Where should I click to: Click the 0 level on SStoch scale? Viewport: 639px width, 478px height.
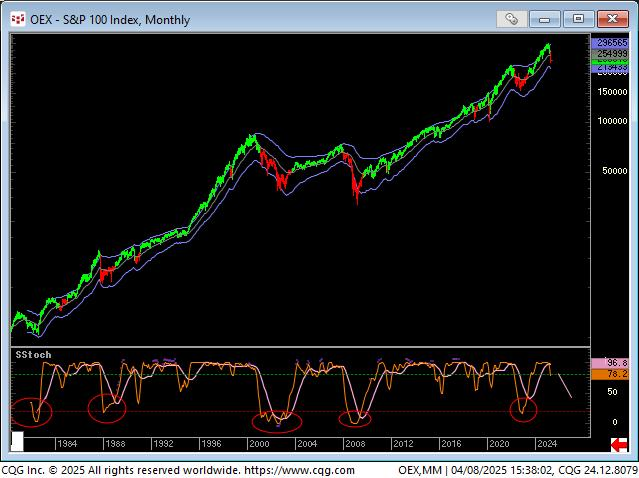[615, 422]
